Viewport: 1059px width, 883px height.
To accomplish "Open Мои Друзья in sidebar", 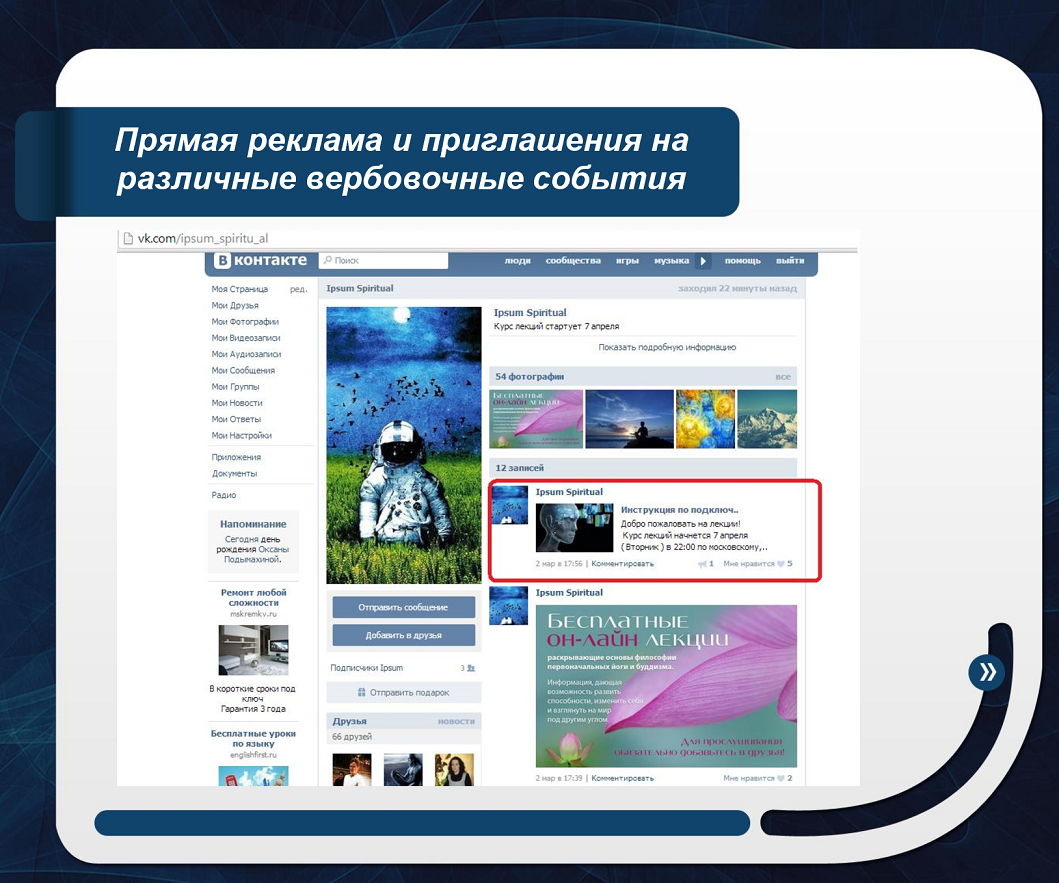I will click(x=235, y=305).
